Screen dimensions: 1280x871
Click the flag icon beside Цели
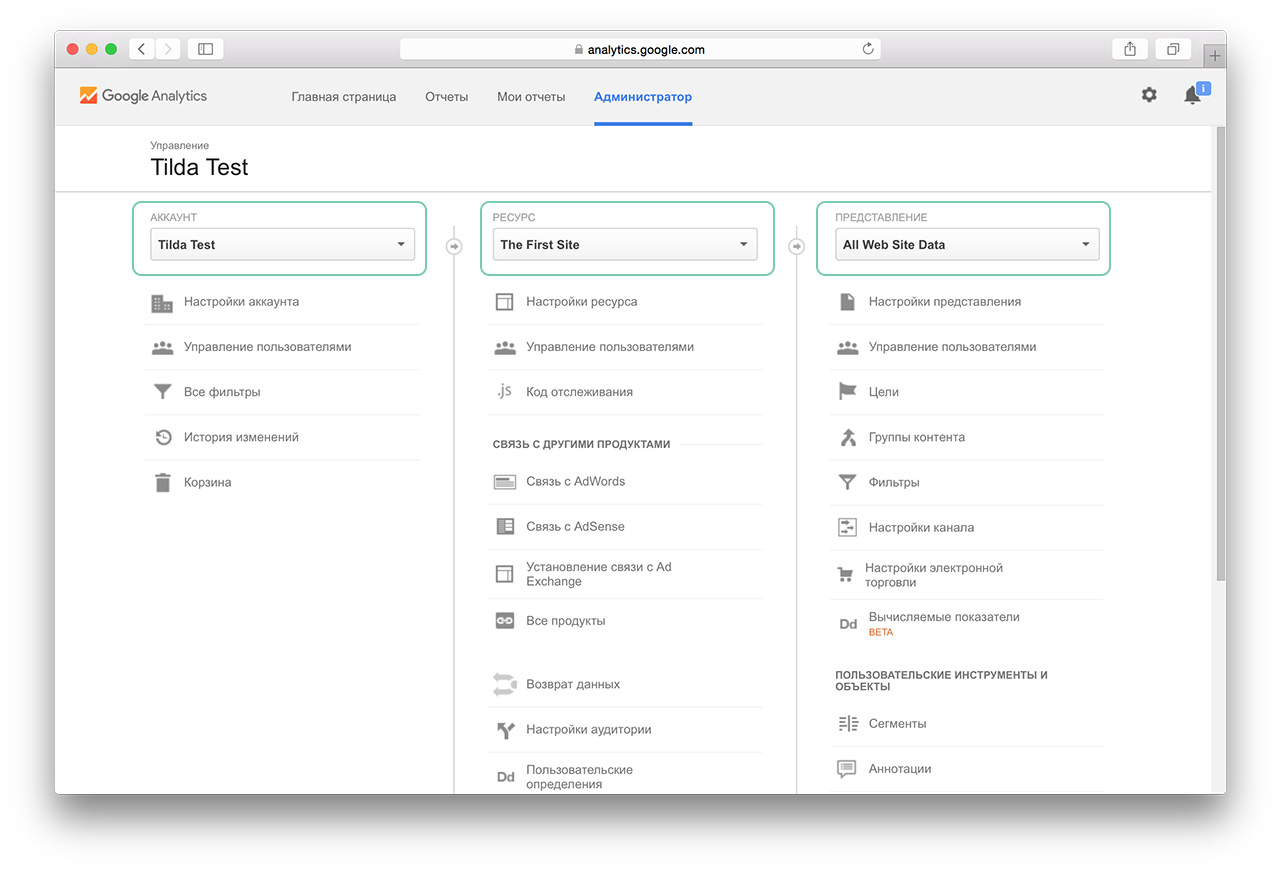pyautogui.click(x=848, y=392)
